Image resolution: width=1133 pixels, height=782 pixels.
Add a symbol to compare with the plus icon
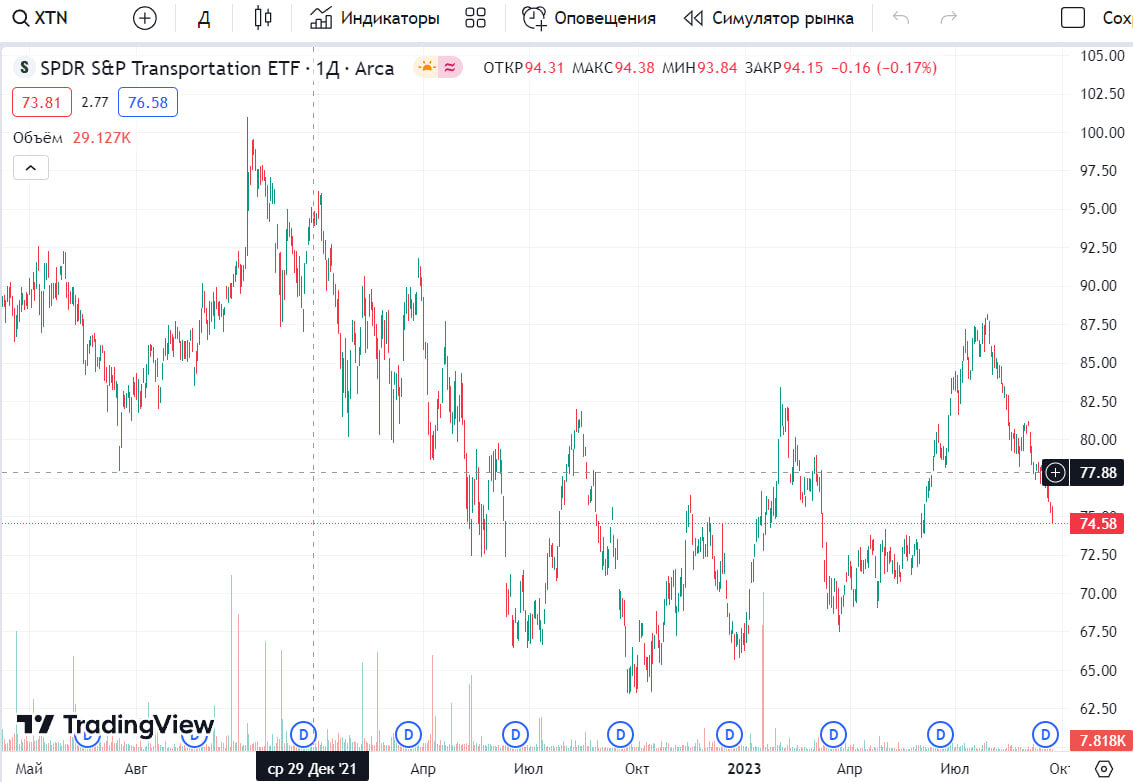[x=145, y=18]
